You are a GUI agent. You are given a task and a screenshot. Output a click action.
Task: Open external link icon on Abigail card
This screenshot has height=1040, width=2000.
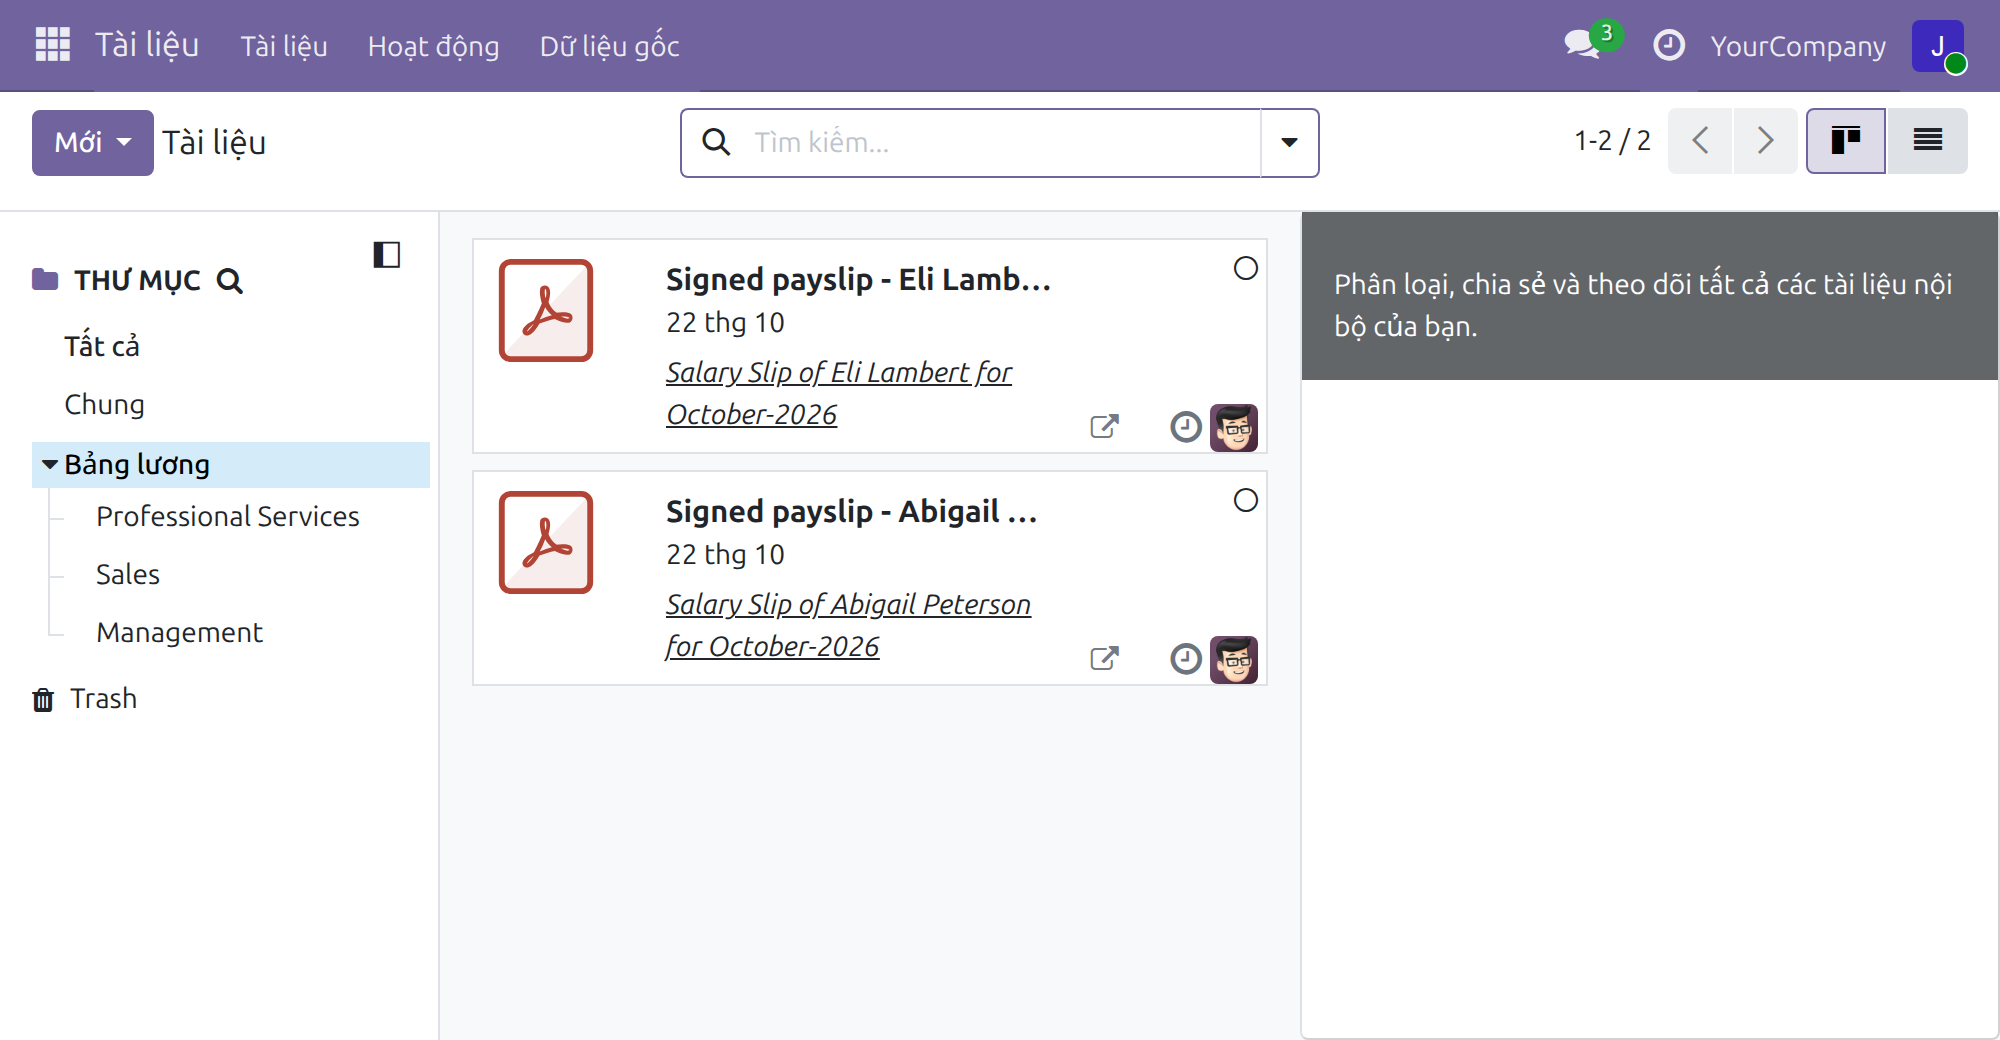pyautogui.click(x=1104, y=659)
